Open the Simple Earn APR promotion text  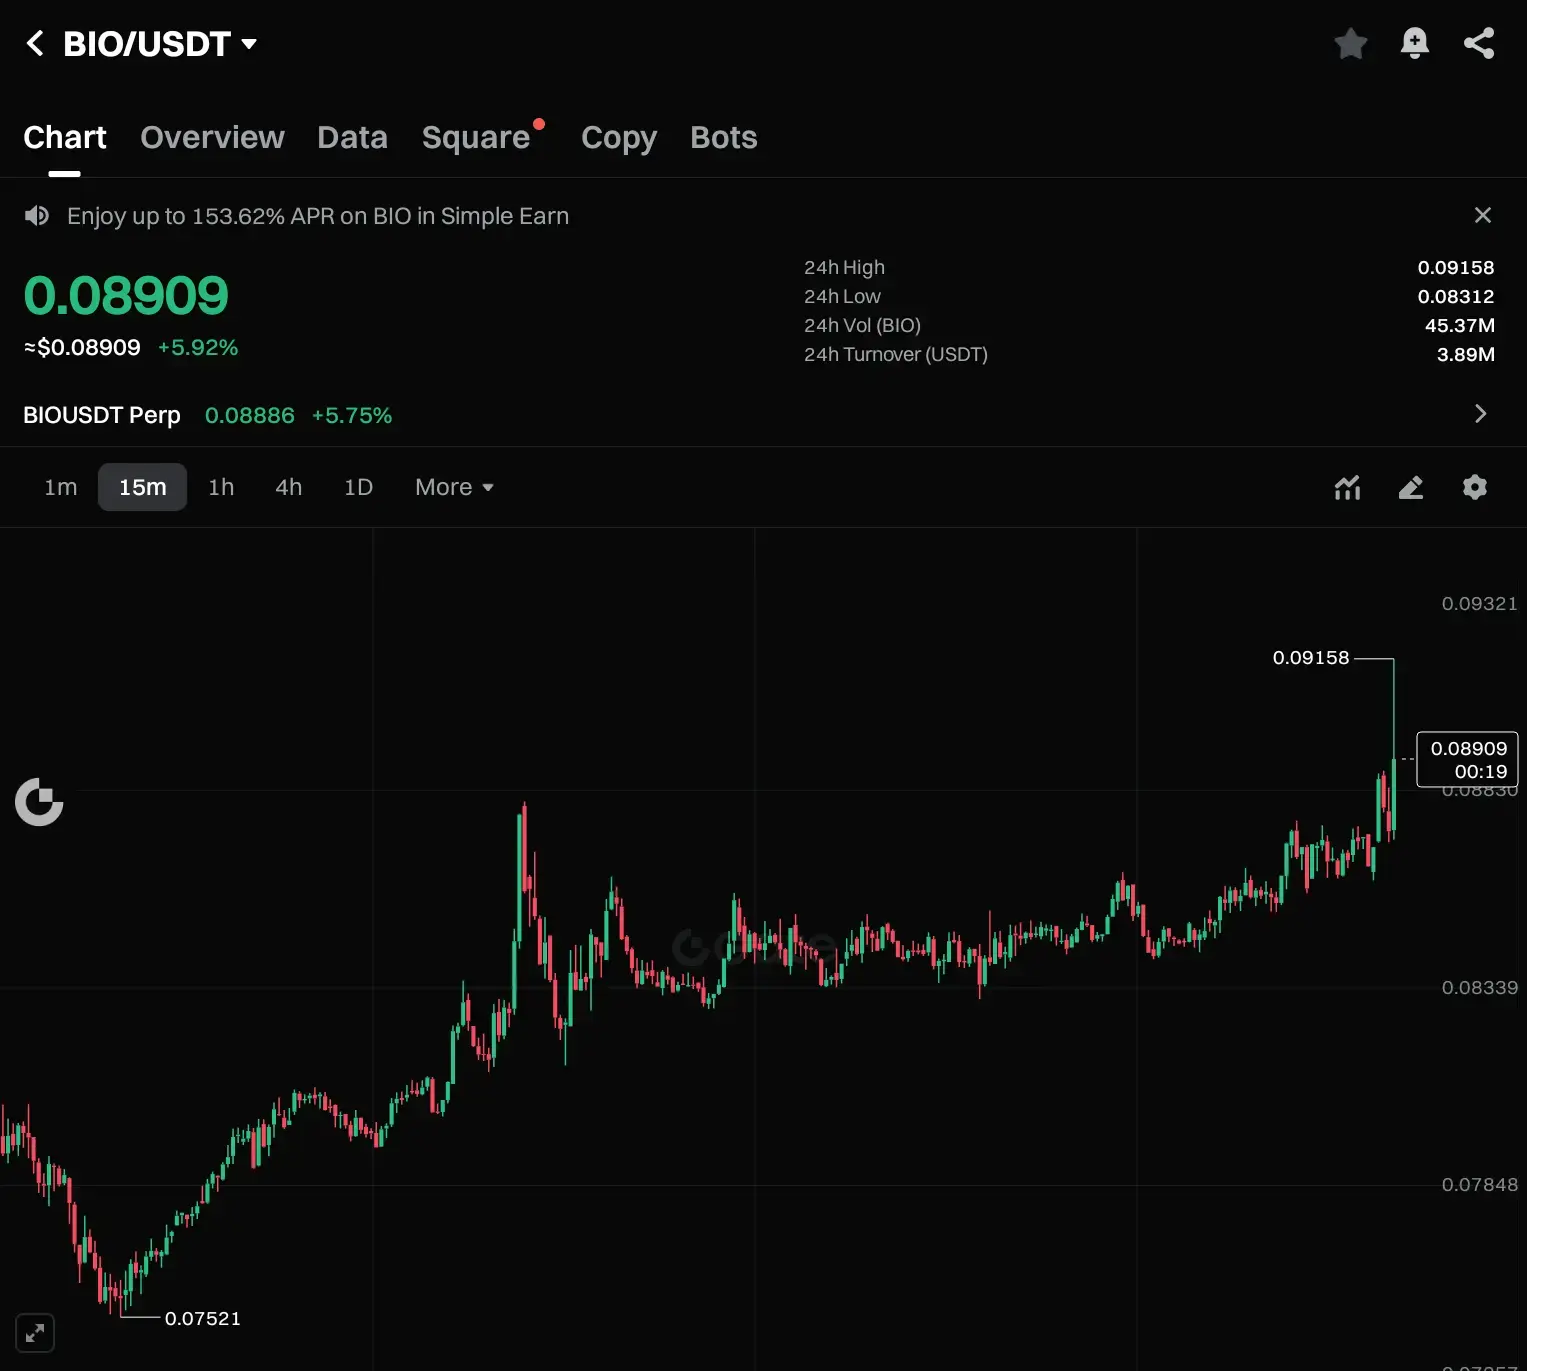pyautogui.click(x=318, y=216)
